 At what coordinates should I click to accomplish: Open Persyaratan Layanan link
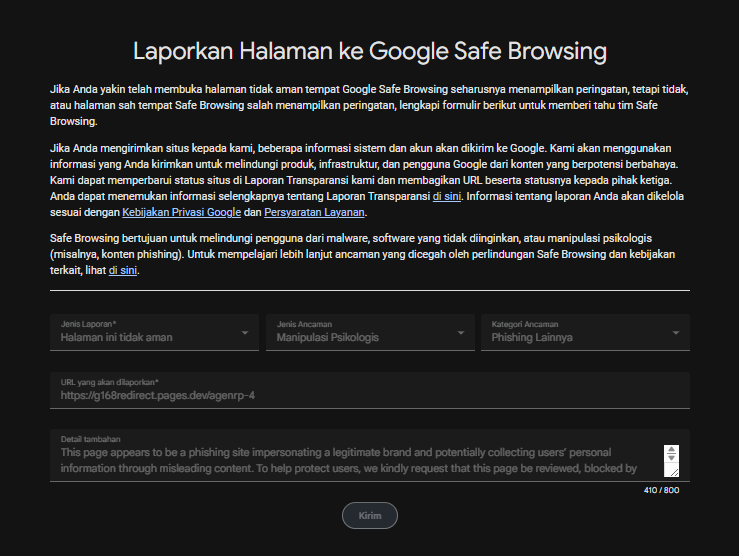pos(314,213)
